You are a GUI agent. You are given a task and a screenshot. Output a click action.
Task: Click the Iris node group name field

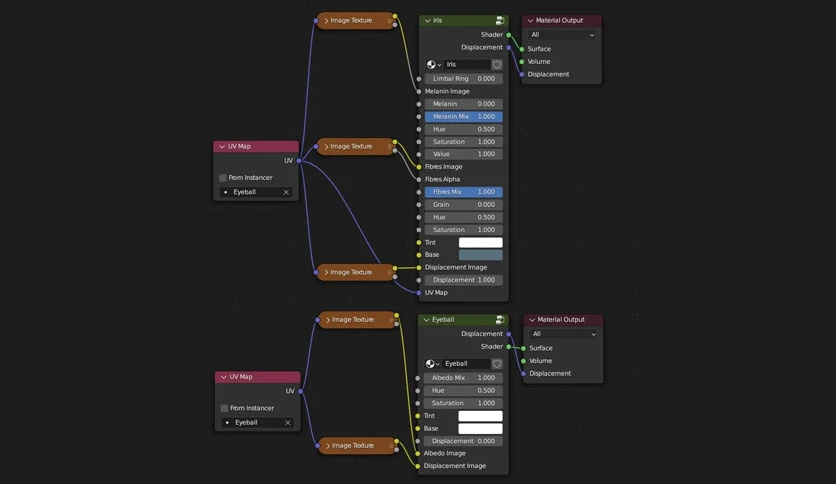click(467, 64)
